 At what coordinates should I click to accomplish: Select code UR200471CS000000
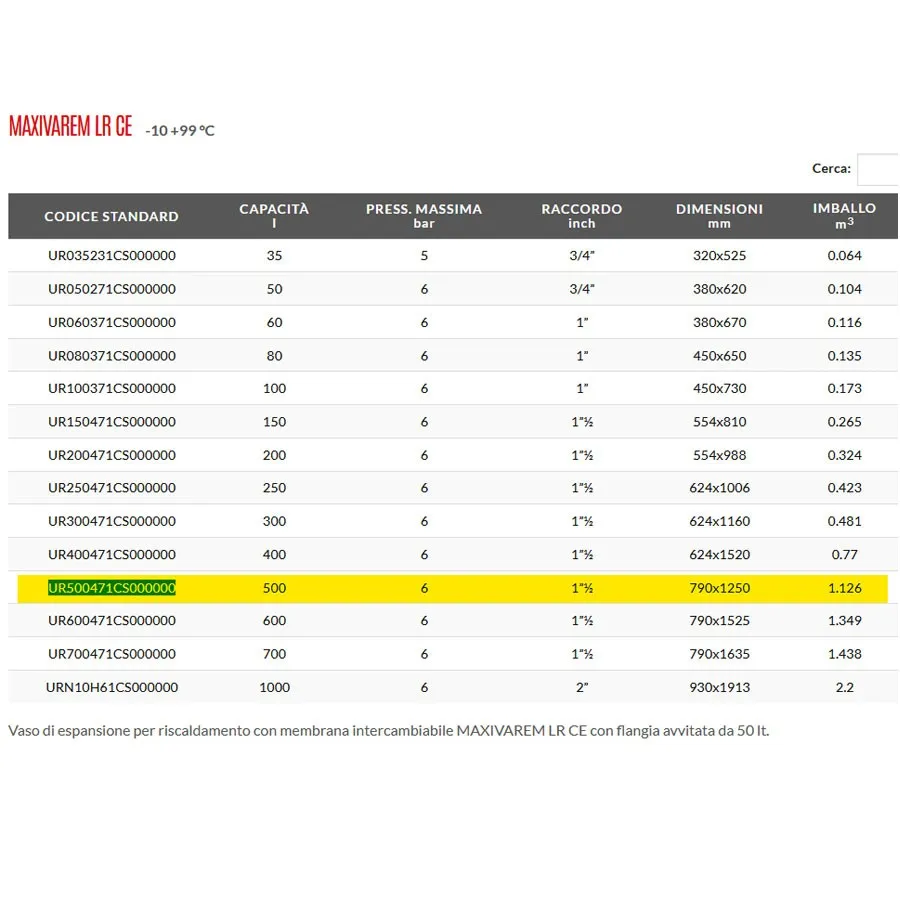point(112,455)
